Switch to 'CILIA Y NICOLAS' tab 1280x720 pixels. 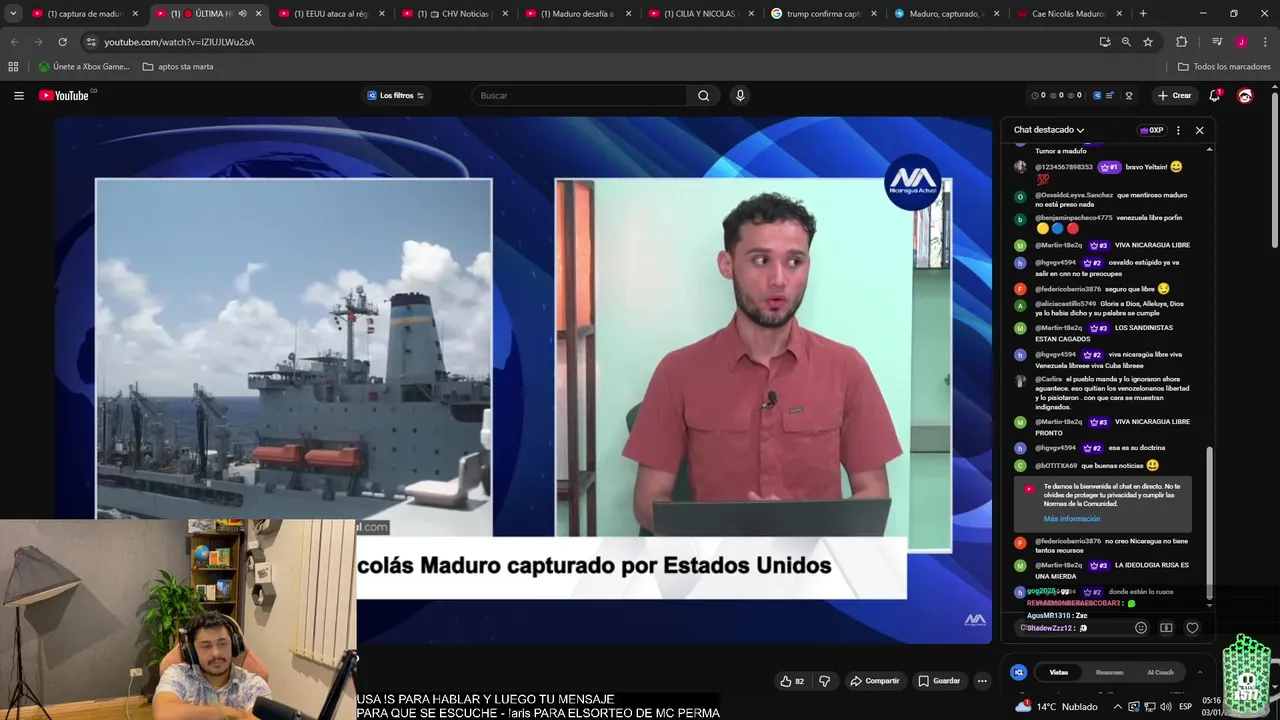click(x=703, y=14)
